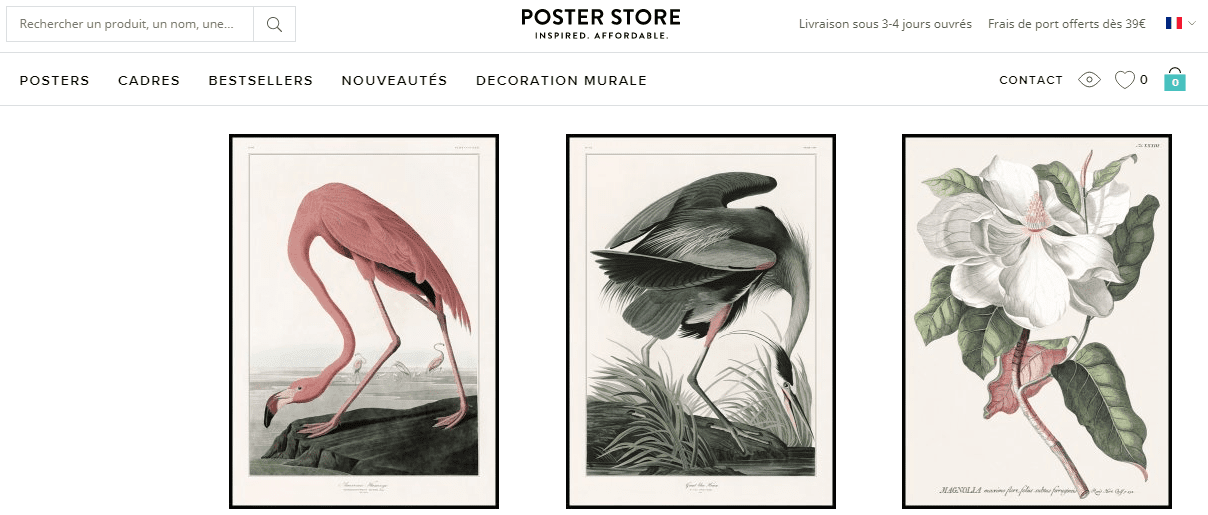Click Frais de port offerts text
The image size is (1208, 515).
click(x=1067, y=24)
